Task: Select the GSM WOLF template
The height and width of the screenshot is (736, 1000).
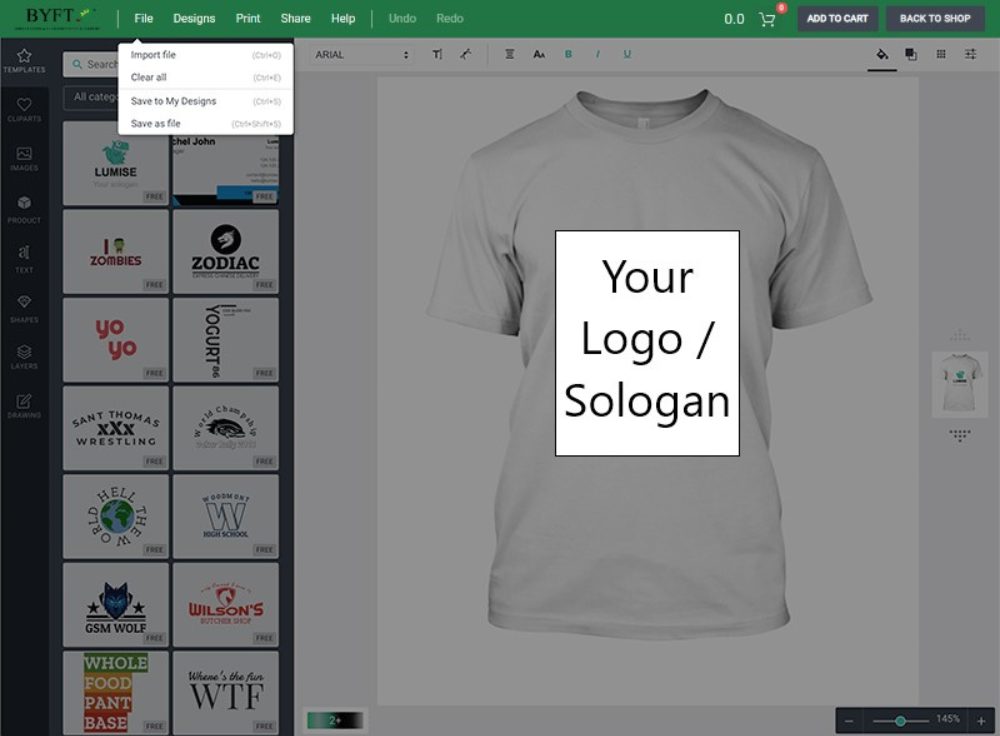Action: [x=116, y=605]
